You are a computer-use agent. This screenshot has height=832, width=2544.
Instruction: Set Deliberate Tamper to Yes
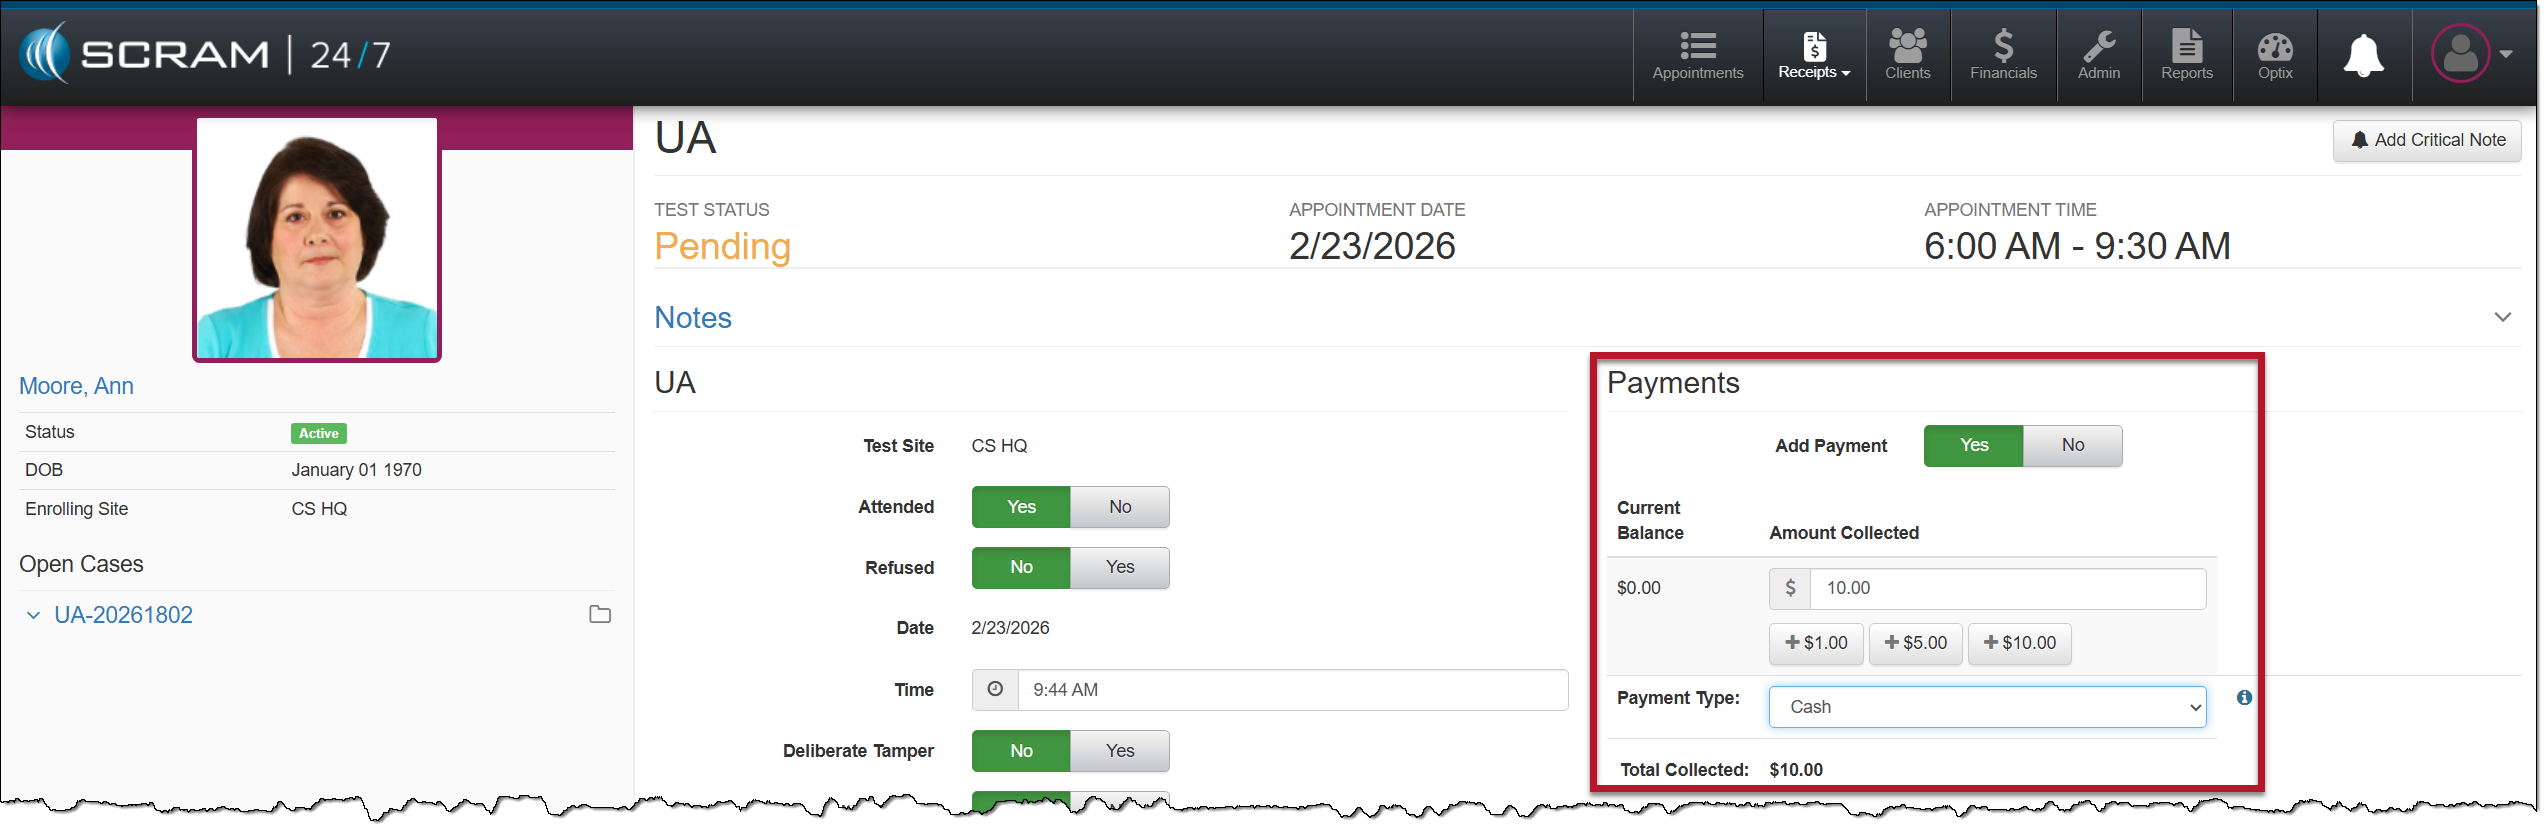click(x=1119, y=751)
